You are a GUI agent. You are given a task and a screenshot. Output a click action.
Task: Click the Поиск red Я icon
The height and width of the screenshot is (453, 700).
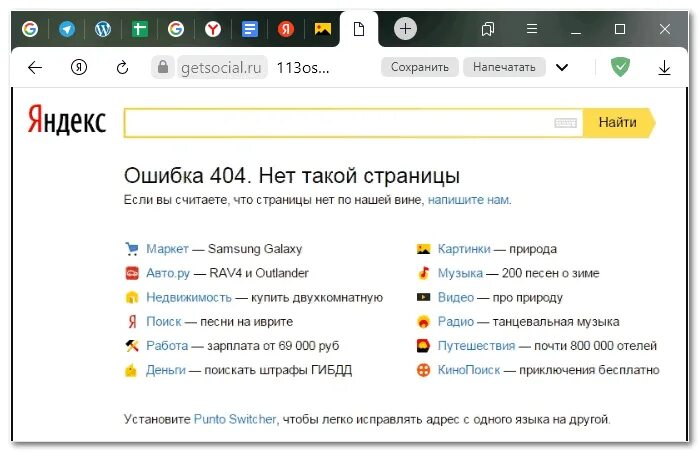coord(132,321)
